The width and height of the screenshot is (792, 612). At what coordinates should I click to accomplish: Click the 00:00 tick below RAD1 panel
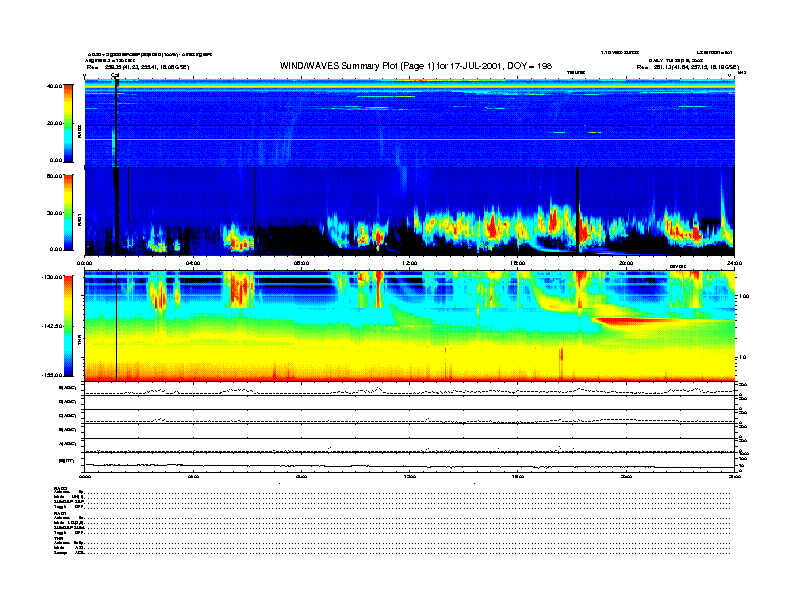(84, 263)
